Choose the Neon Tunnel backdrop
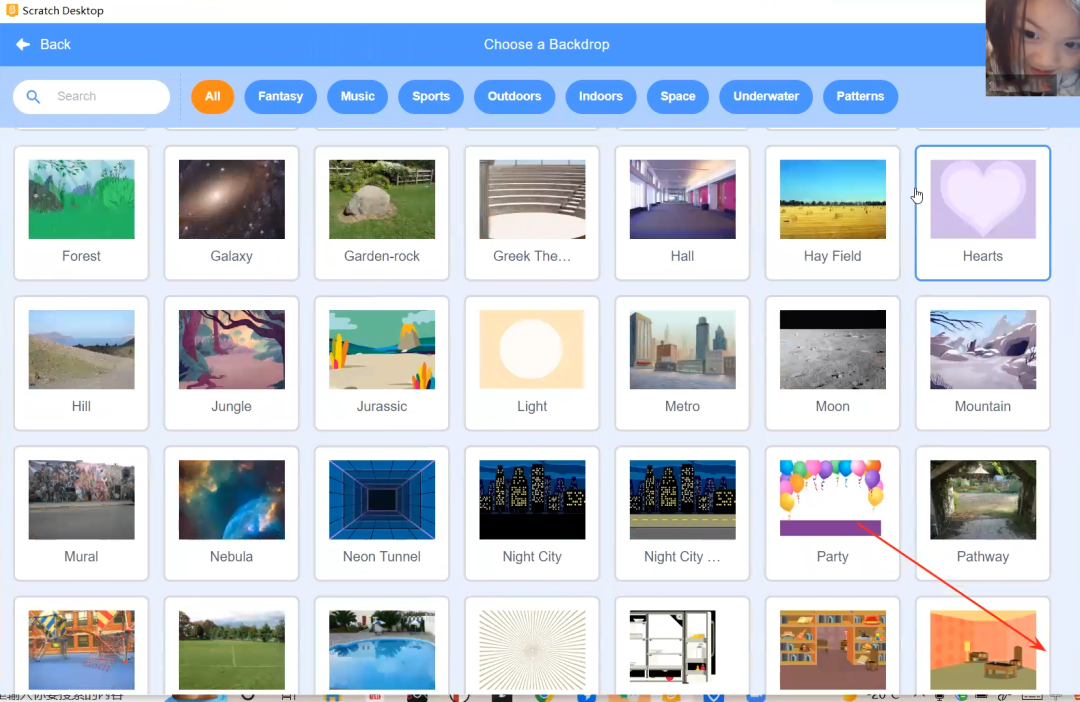The image size is (1080, 702). coord(382,513)
